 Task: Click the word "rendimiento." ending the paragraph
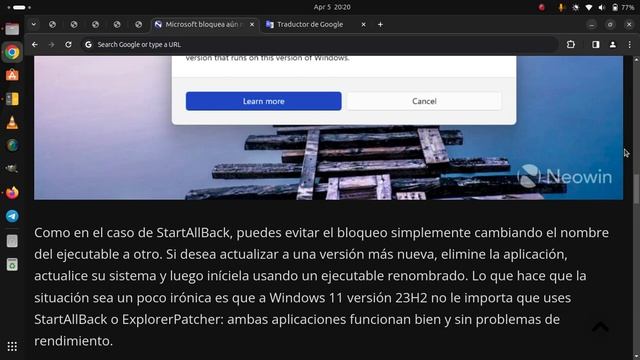tap(73, 341)
